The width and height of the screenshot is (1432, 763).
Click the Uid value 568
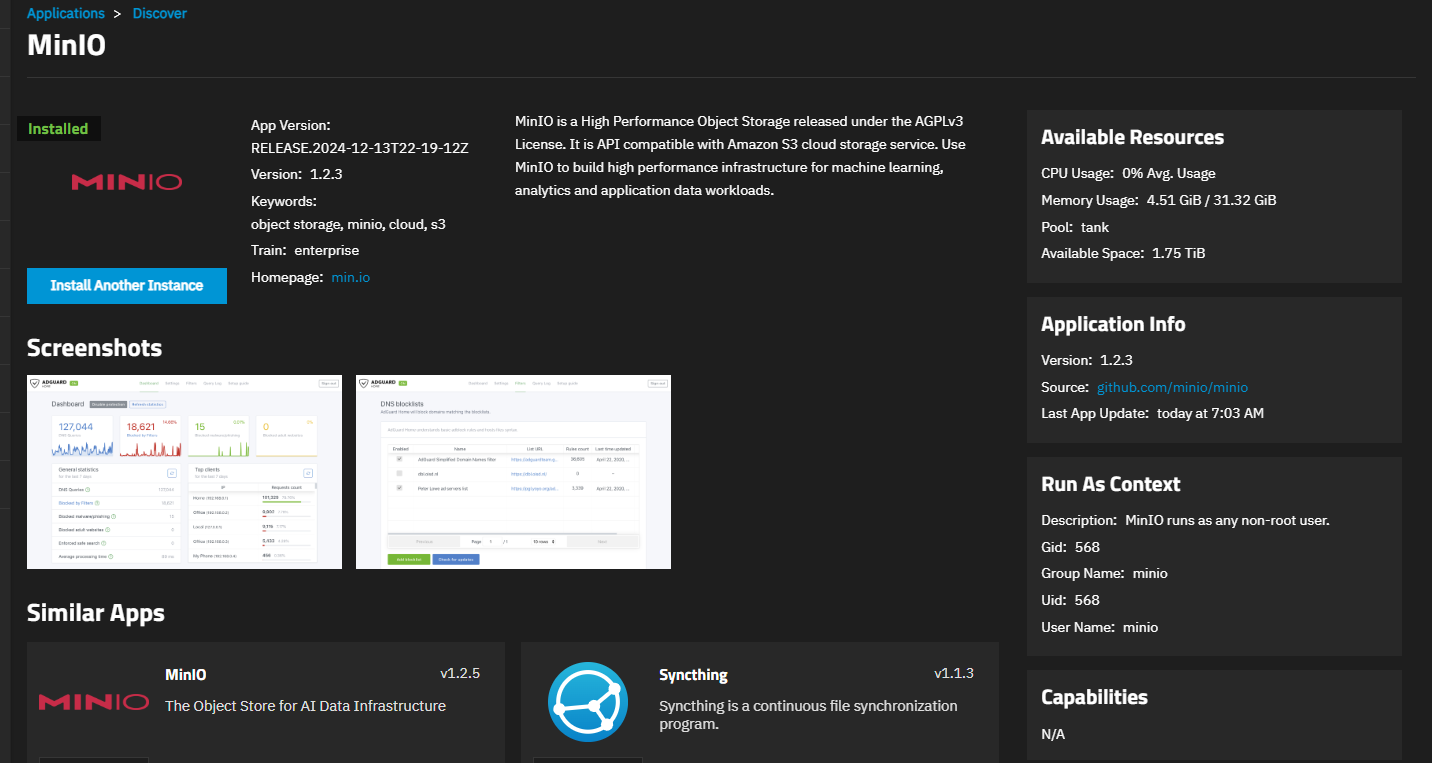click(1087, 600)
